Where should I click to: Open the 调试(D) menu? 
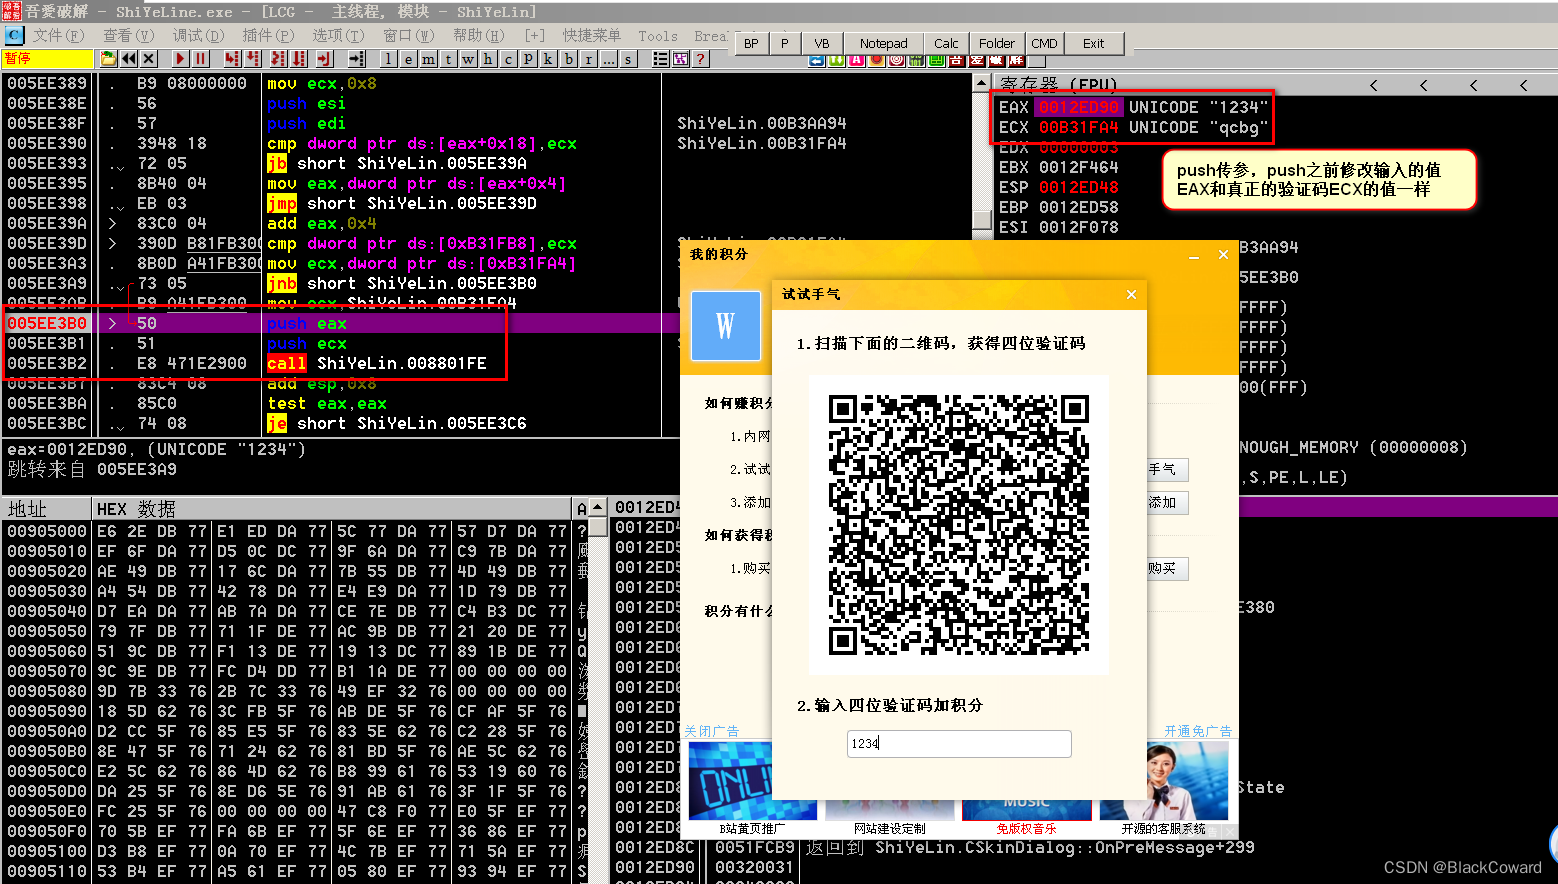coord(198,36)
